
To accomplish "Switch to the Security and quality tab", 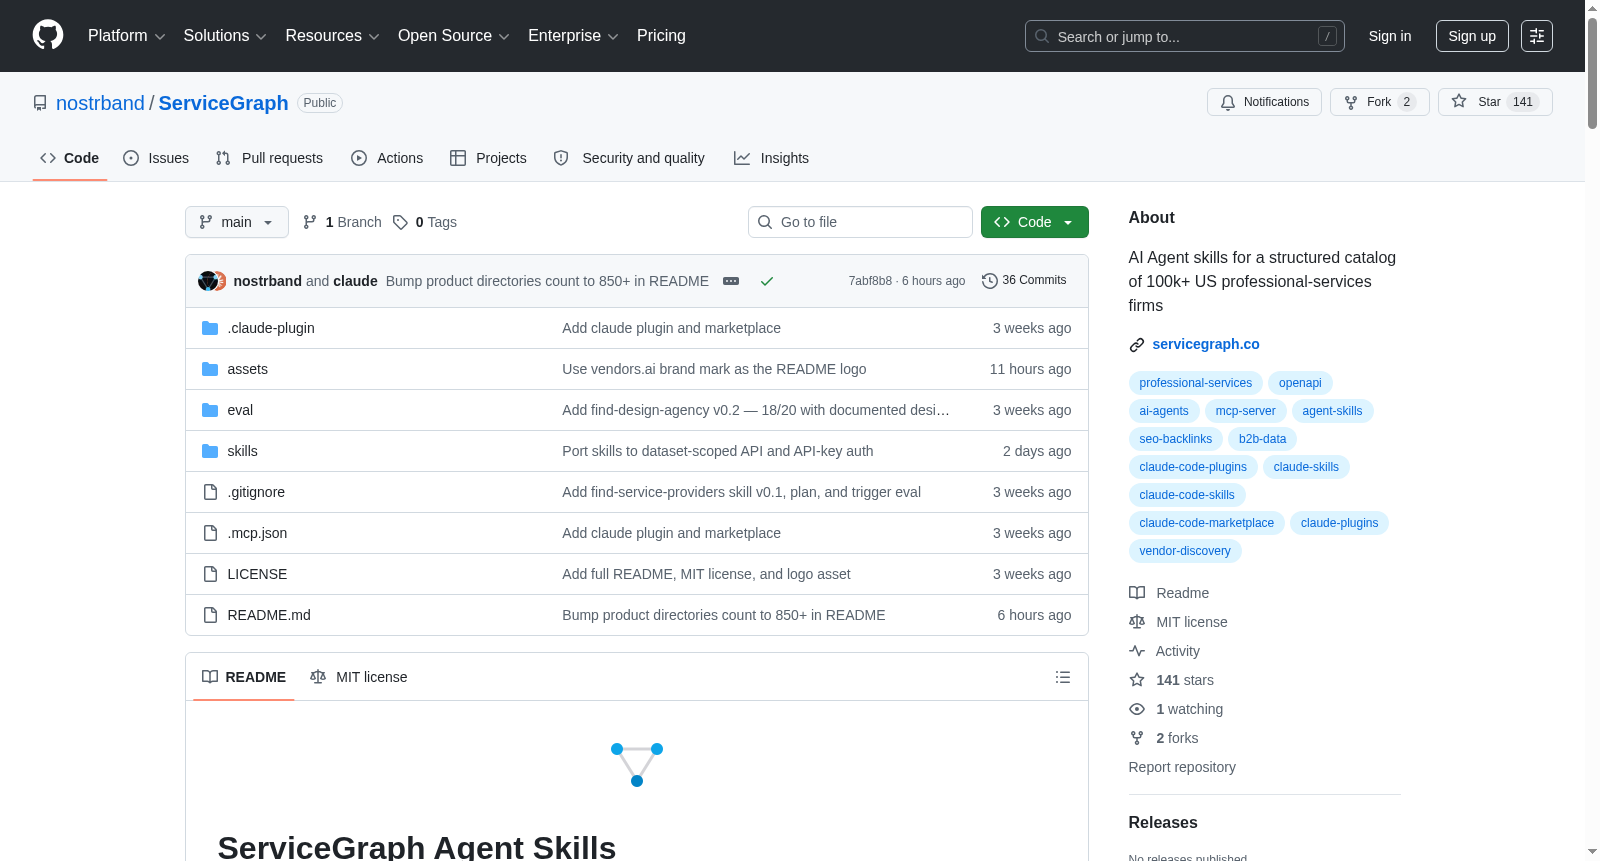I will 629,158.
